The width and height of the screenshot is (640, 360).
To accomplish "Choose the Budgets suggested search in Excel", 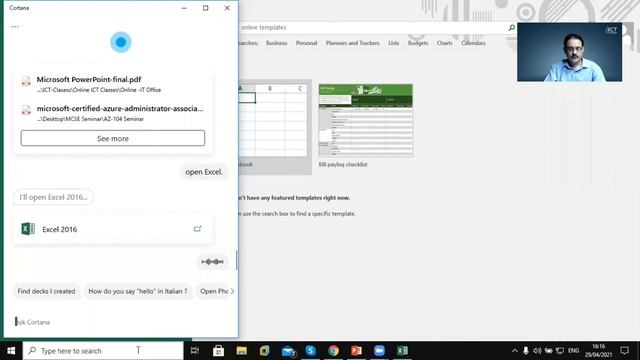I will [x=418, y=43].
